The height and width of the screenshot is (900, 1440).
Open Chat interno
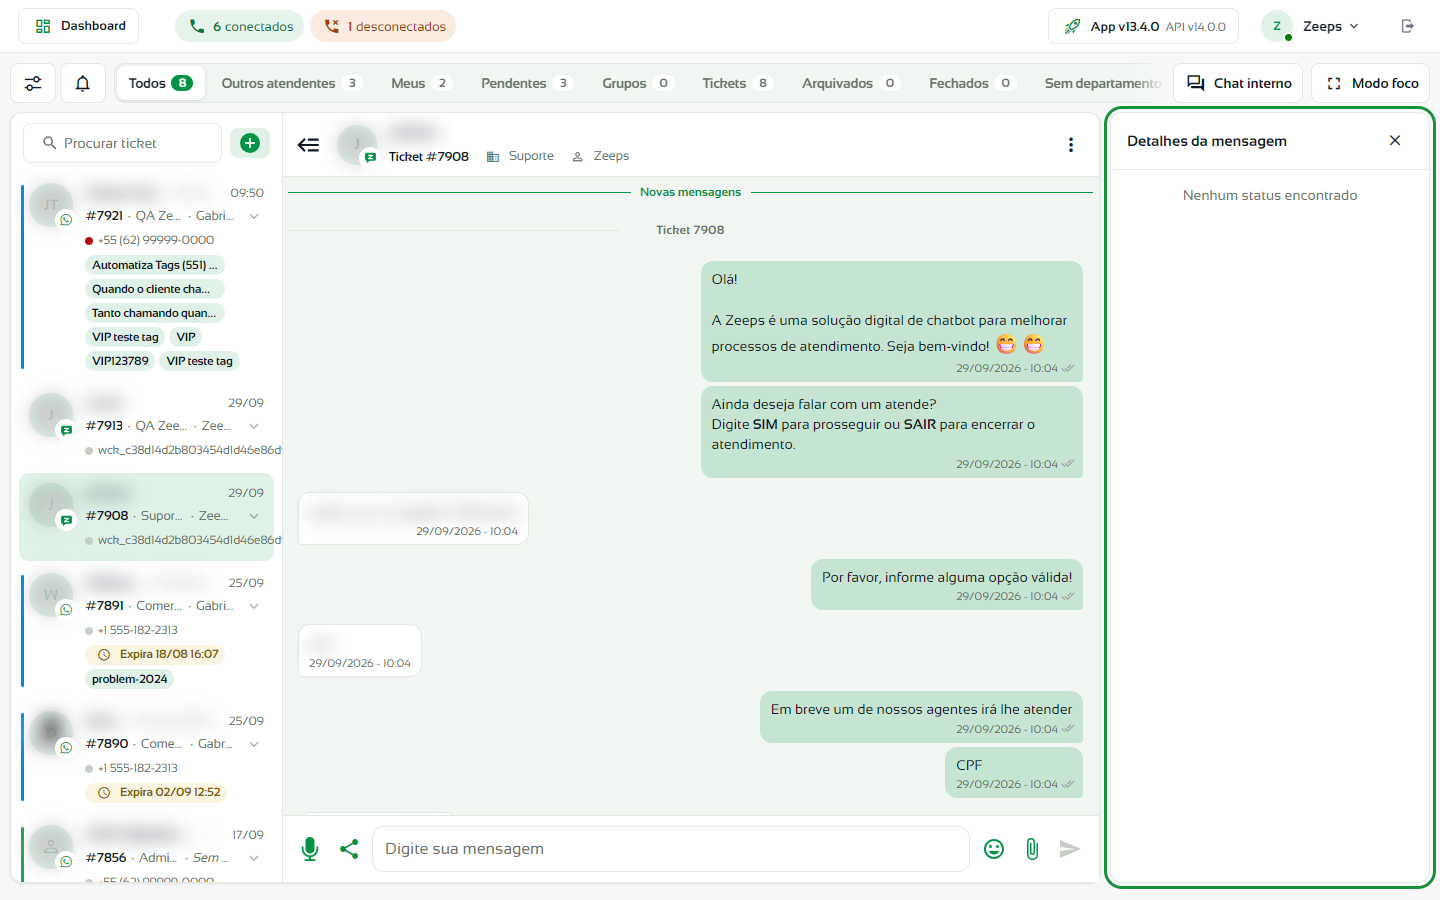click(x=1238, y=83)
